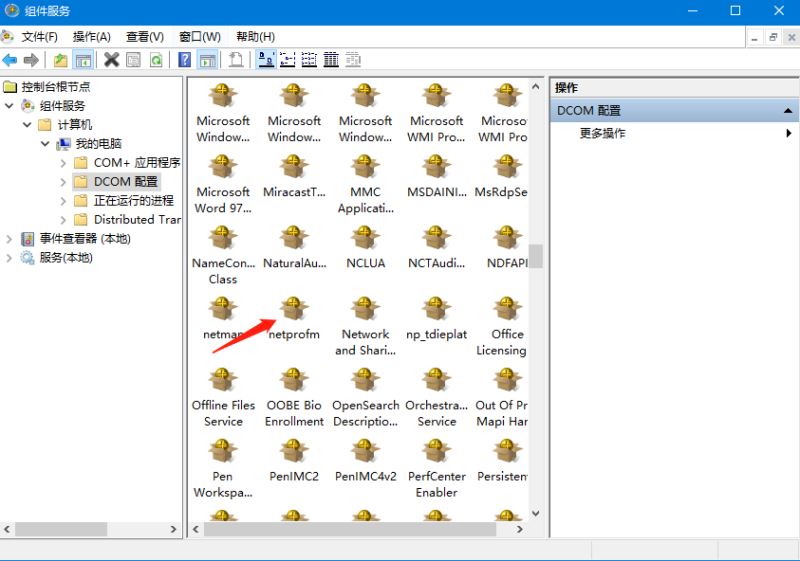Select 控制台根节点 in tree
The height and width of the screenshot is (561, 800).
[56, 87]
